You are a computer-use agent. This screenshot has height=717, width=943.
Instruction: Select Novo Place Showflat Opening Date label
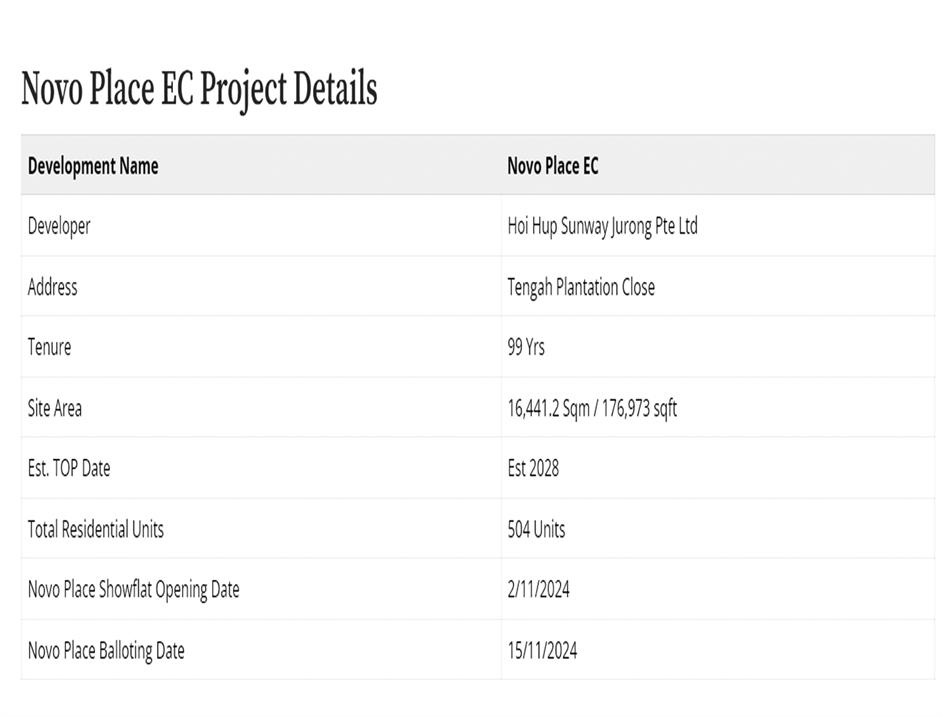134,589
